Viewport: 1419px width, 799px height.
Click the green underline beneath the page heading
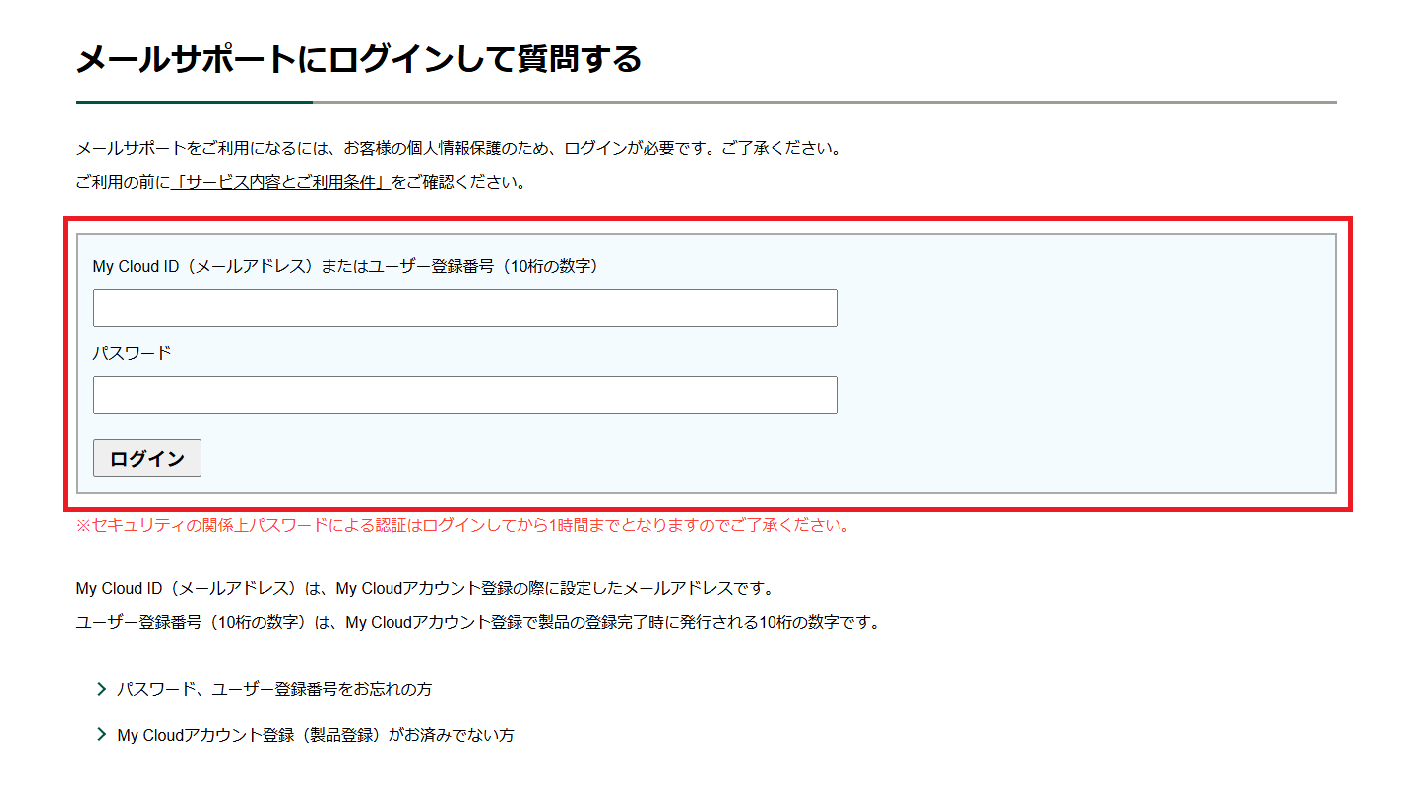tap(194, 102)
